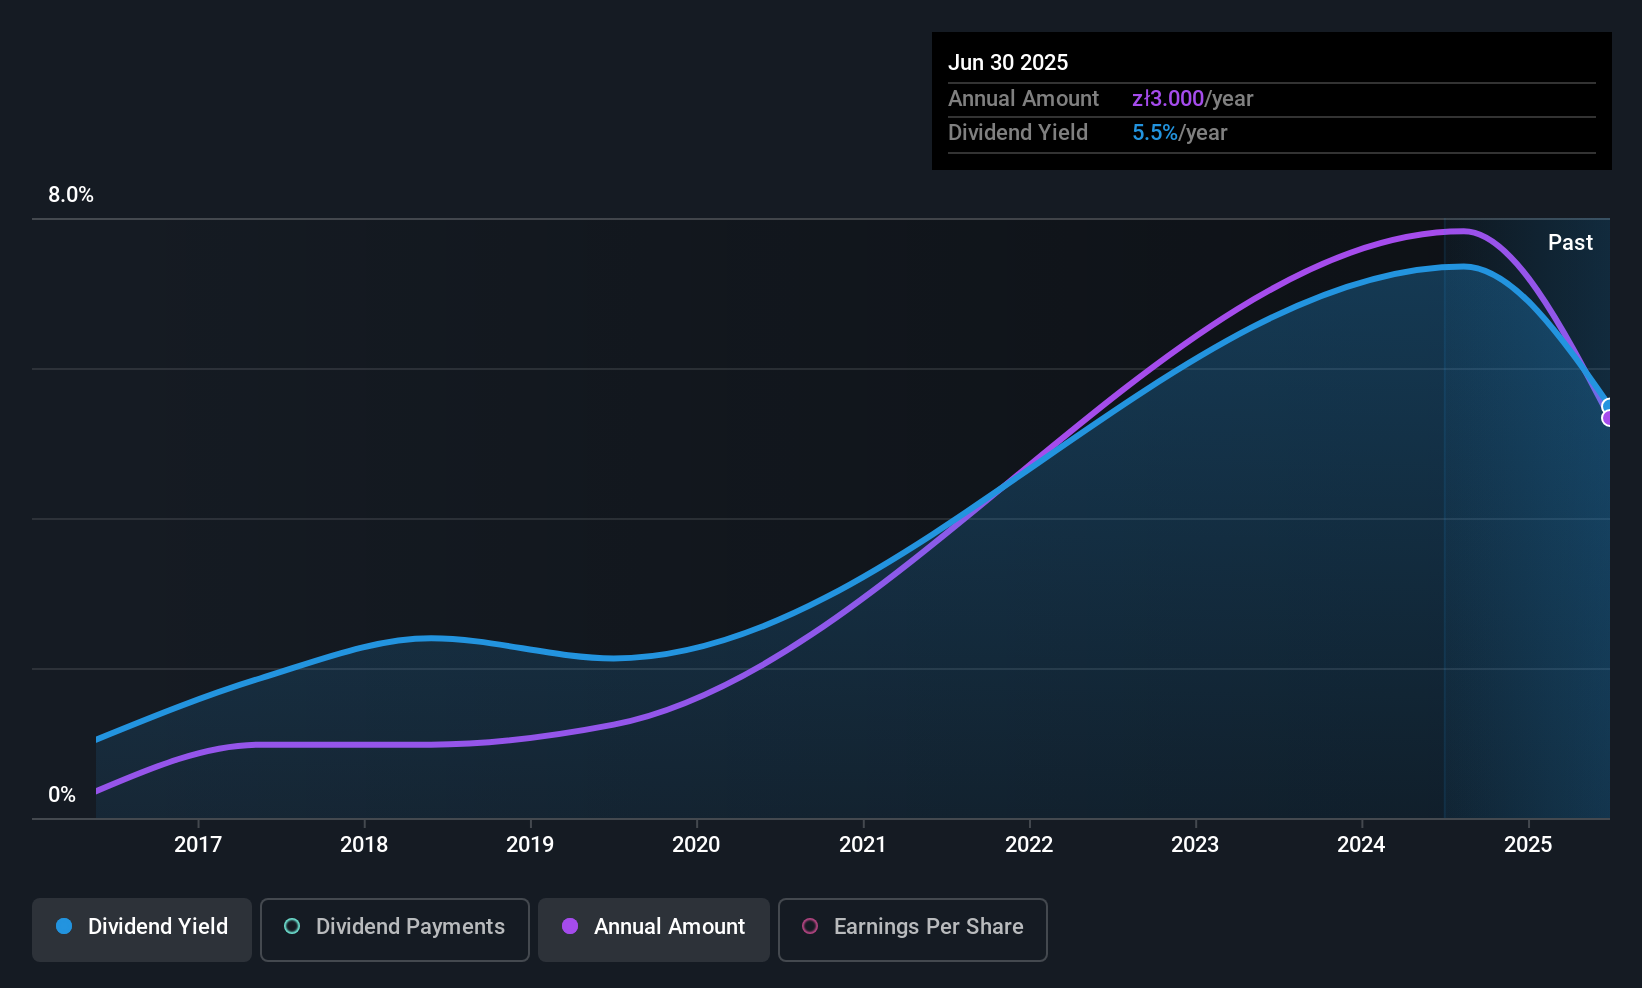Click the pink Earnings Per Share circle icon
The width and height of the screenshot is (1642, 988).
[x=810, y=927]
